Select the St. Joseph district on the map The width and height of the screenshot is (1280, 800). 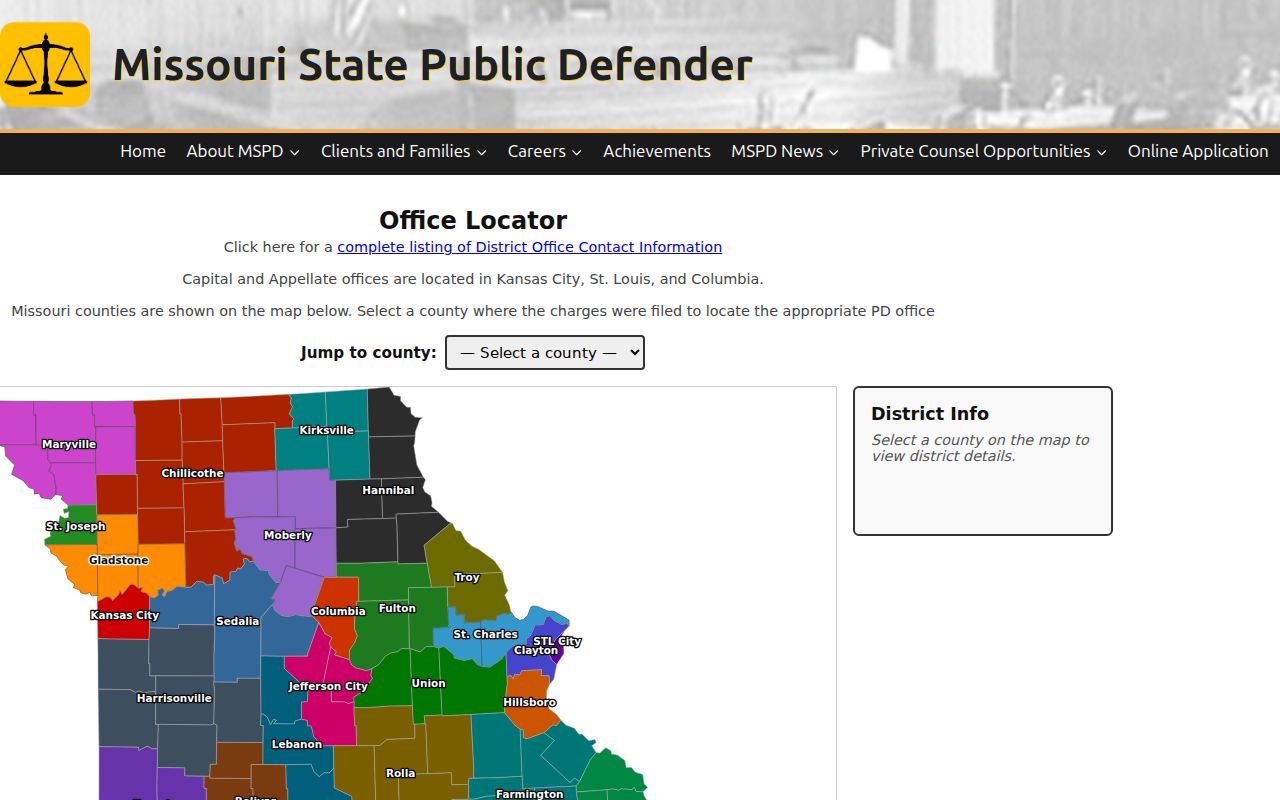[75, 526]
